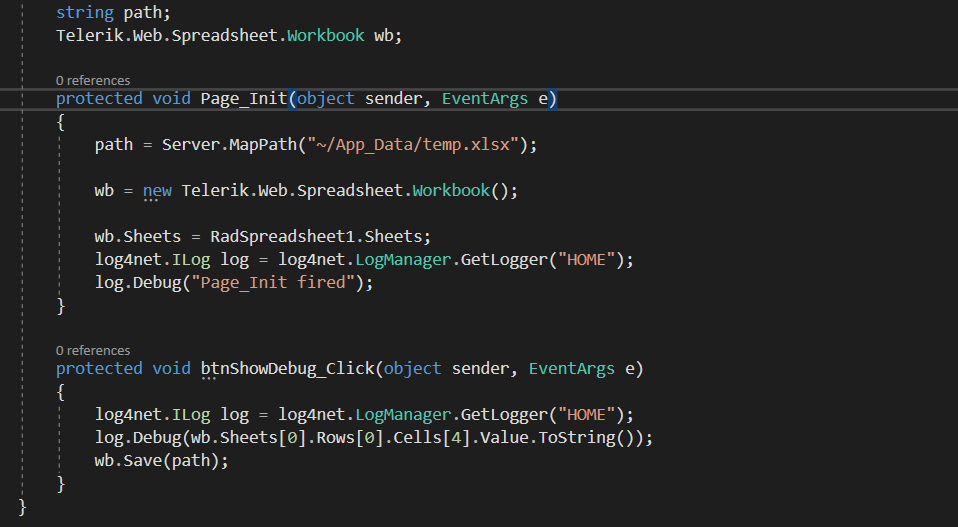
Task: Click 'protected' keyword of the Page_Init method
Action: coord(99,99)
